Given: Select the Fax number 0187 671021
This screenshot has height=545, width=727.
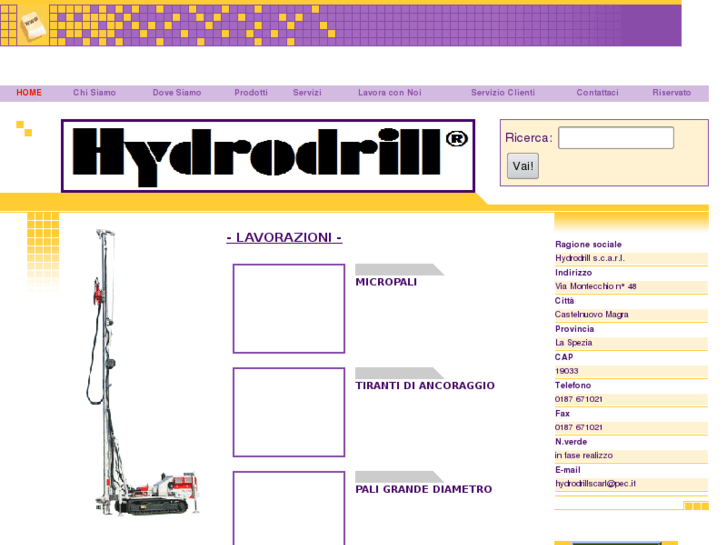Looking at the screenshot, I should [x=579, y=428].
